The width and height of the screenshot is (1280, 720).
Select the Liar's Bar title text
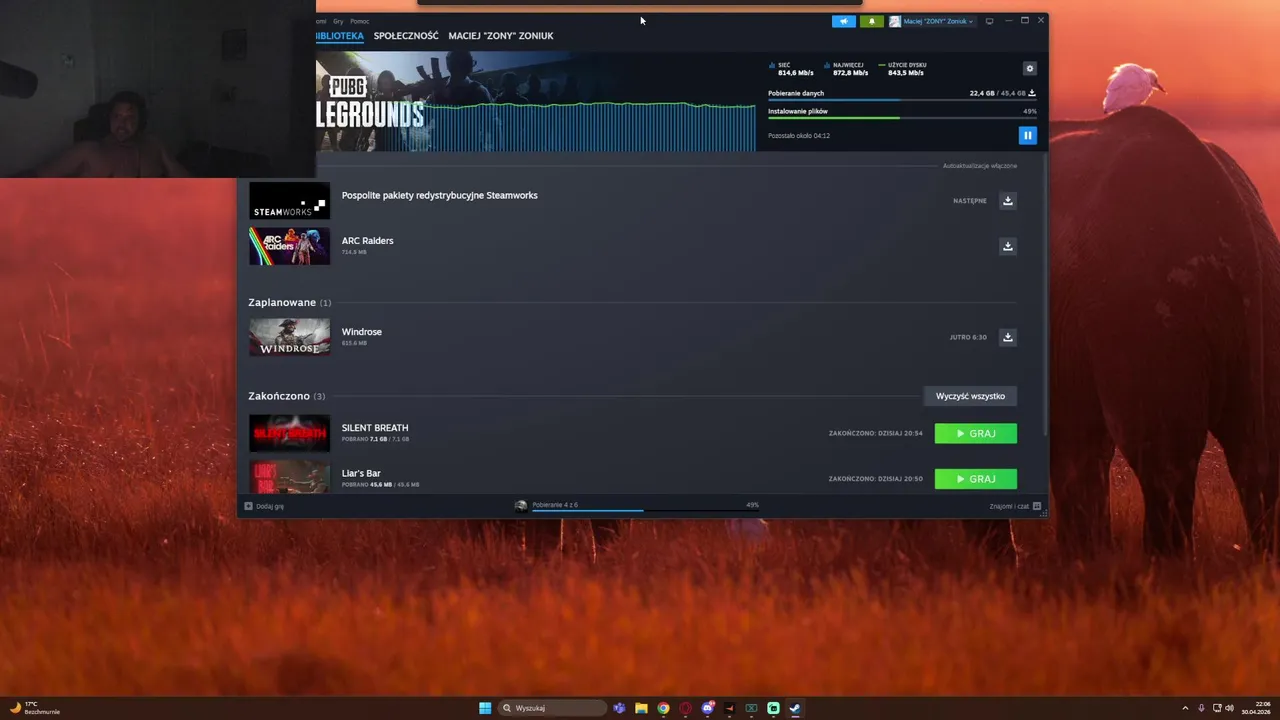tap(361, 473)
